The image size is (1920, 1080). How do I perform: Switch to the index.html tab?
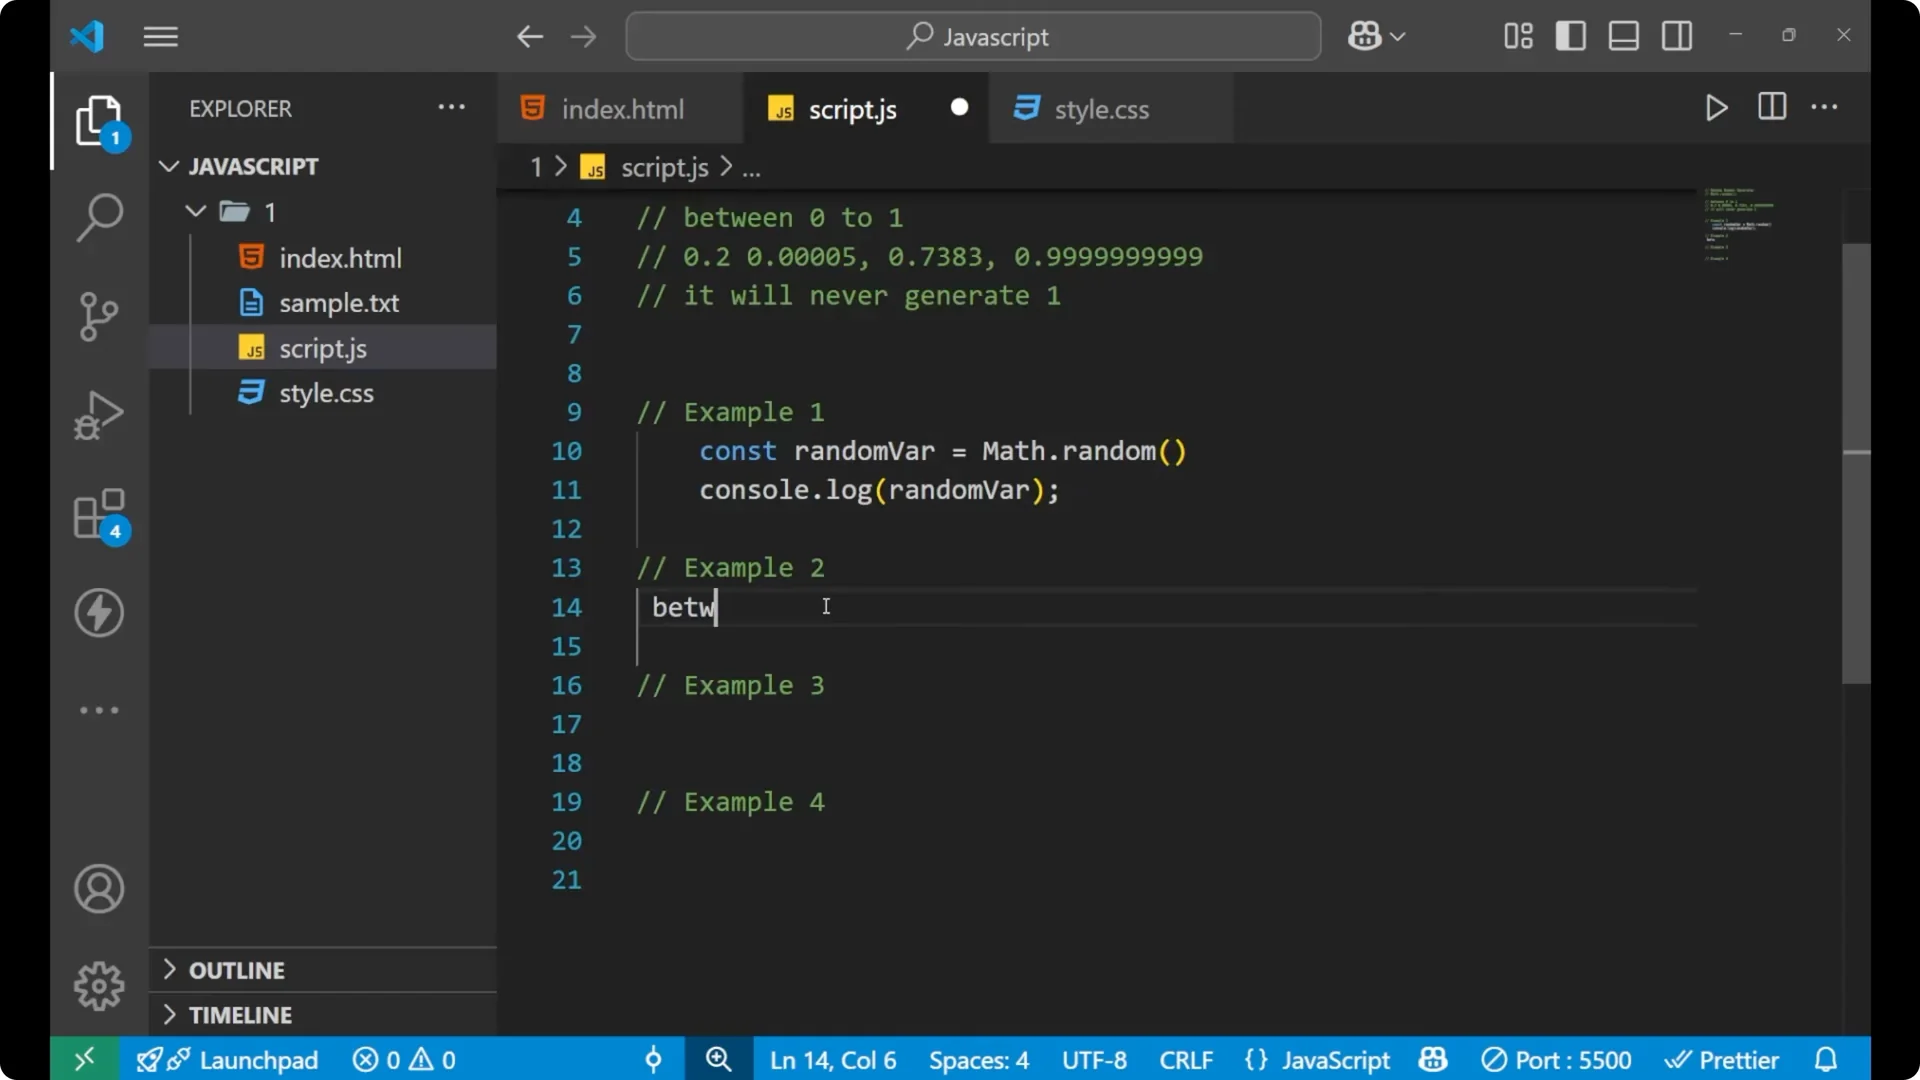pos(620,108)
